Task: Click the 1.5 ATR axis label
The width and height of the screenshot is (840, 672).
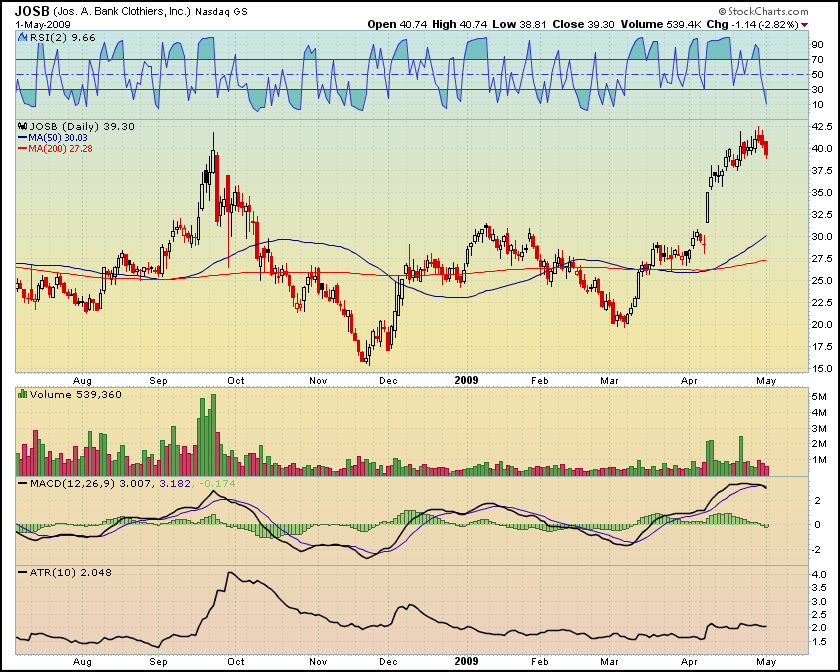Action: pyautogui.click(x=820, y=641)
